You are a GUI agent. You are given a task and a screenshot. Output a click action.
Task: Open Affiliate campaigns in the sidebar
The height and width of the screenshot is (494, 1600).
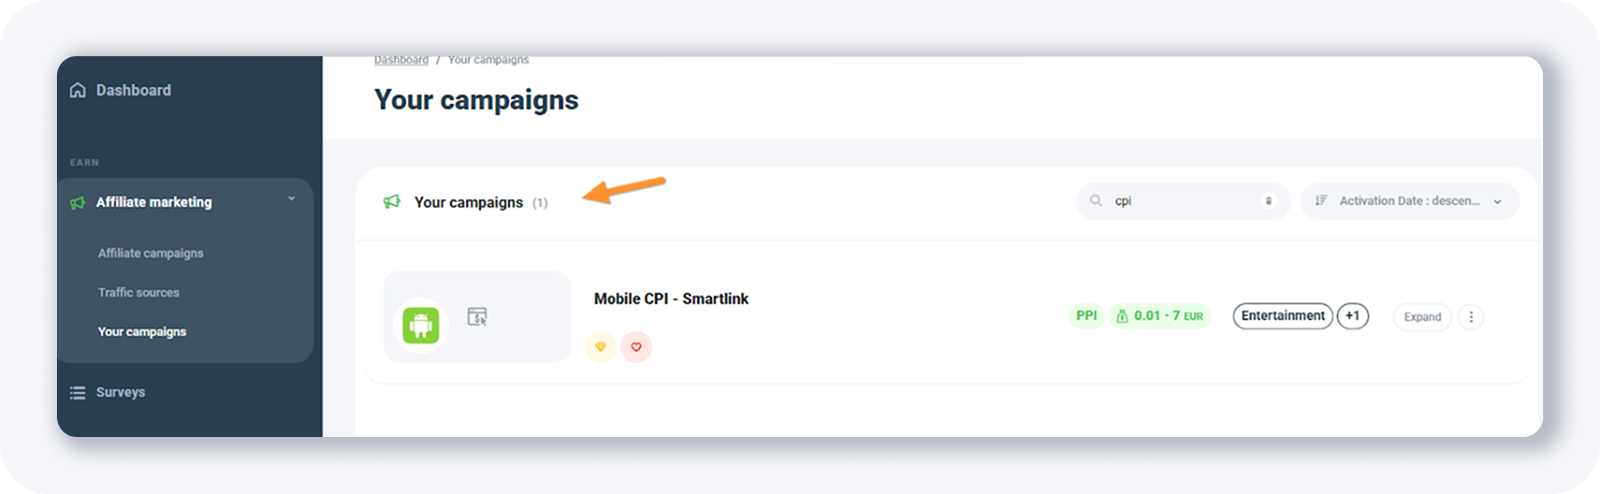click(x=151, y=254)
